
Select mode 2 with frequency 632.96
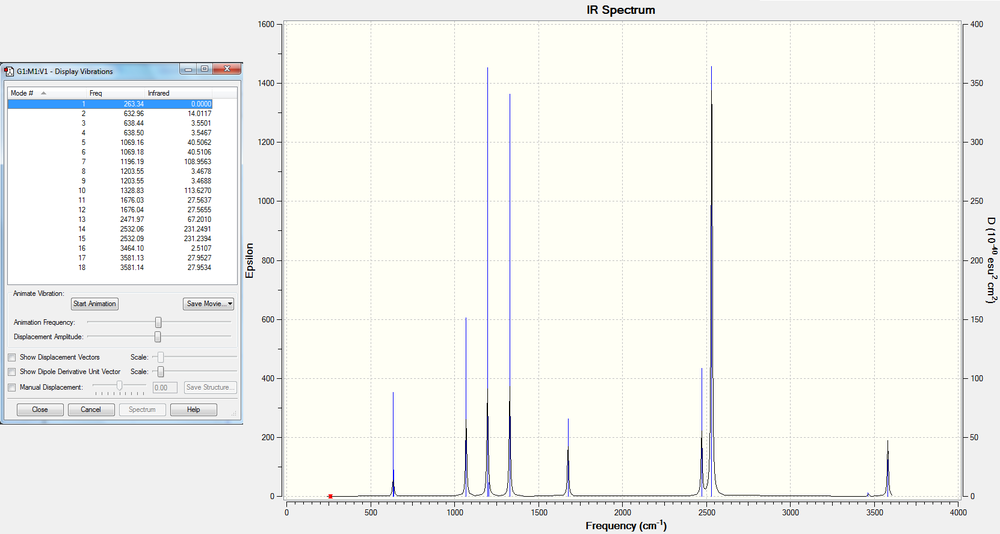tap(110, 114)
